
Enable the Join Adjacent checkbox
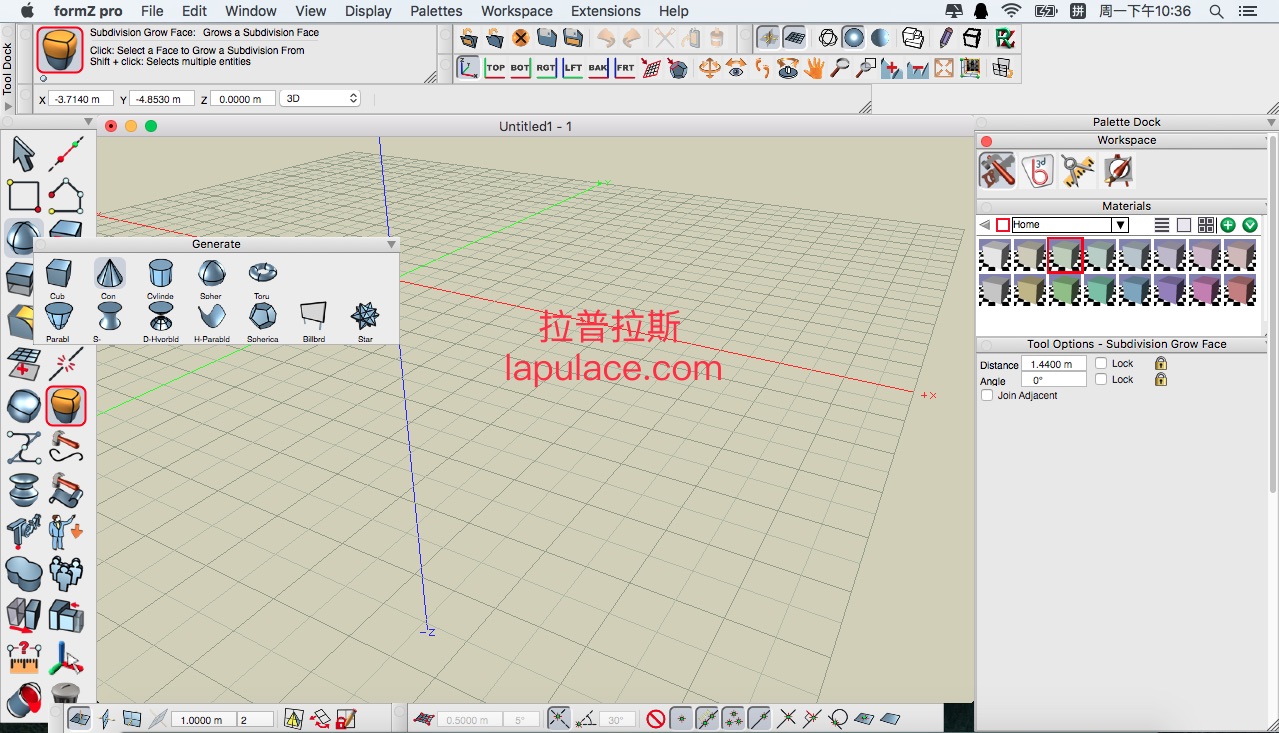[x=987, y=396]
